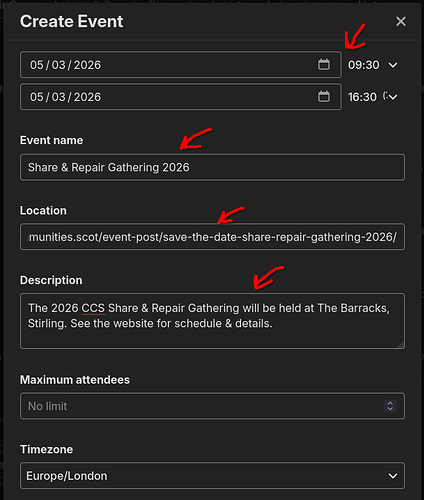Screen dimensions: 424x500
Task: Click the Maximum attendees field
Action: (212, 406)
